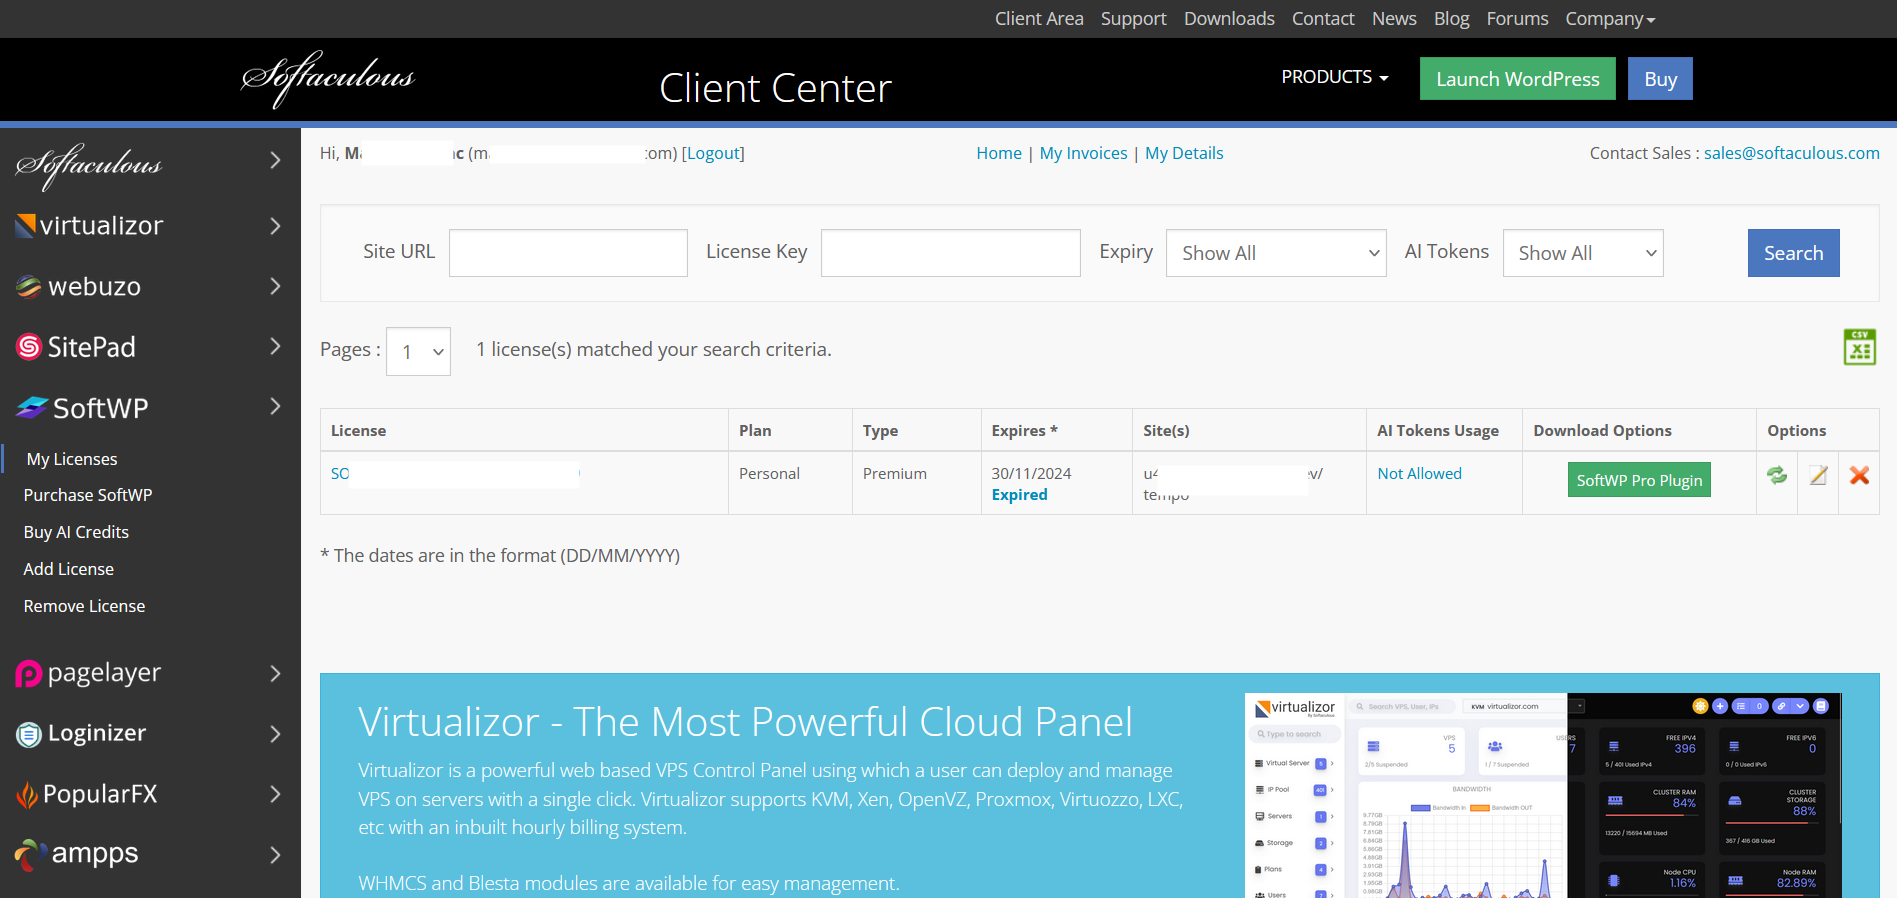Screen dimensions: 1897x898
Task: Click the Not Allowed AI tokens link
Action: pos(1419,474)
